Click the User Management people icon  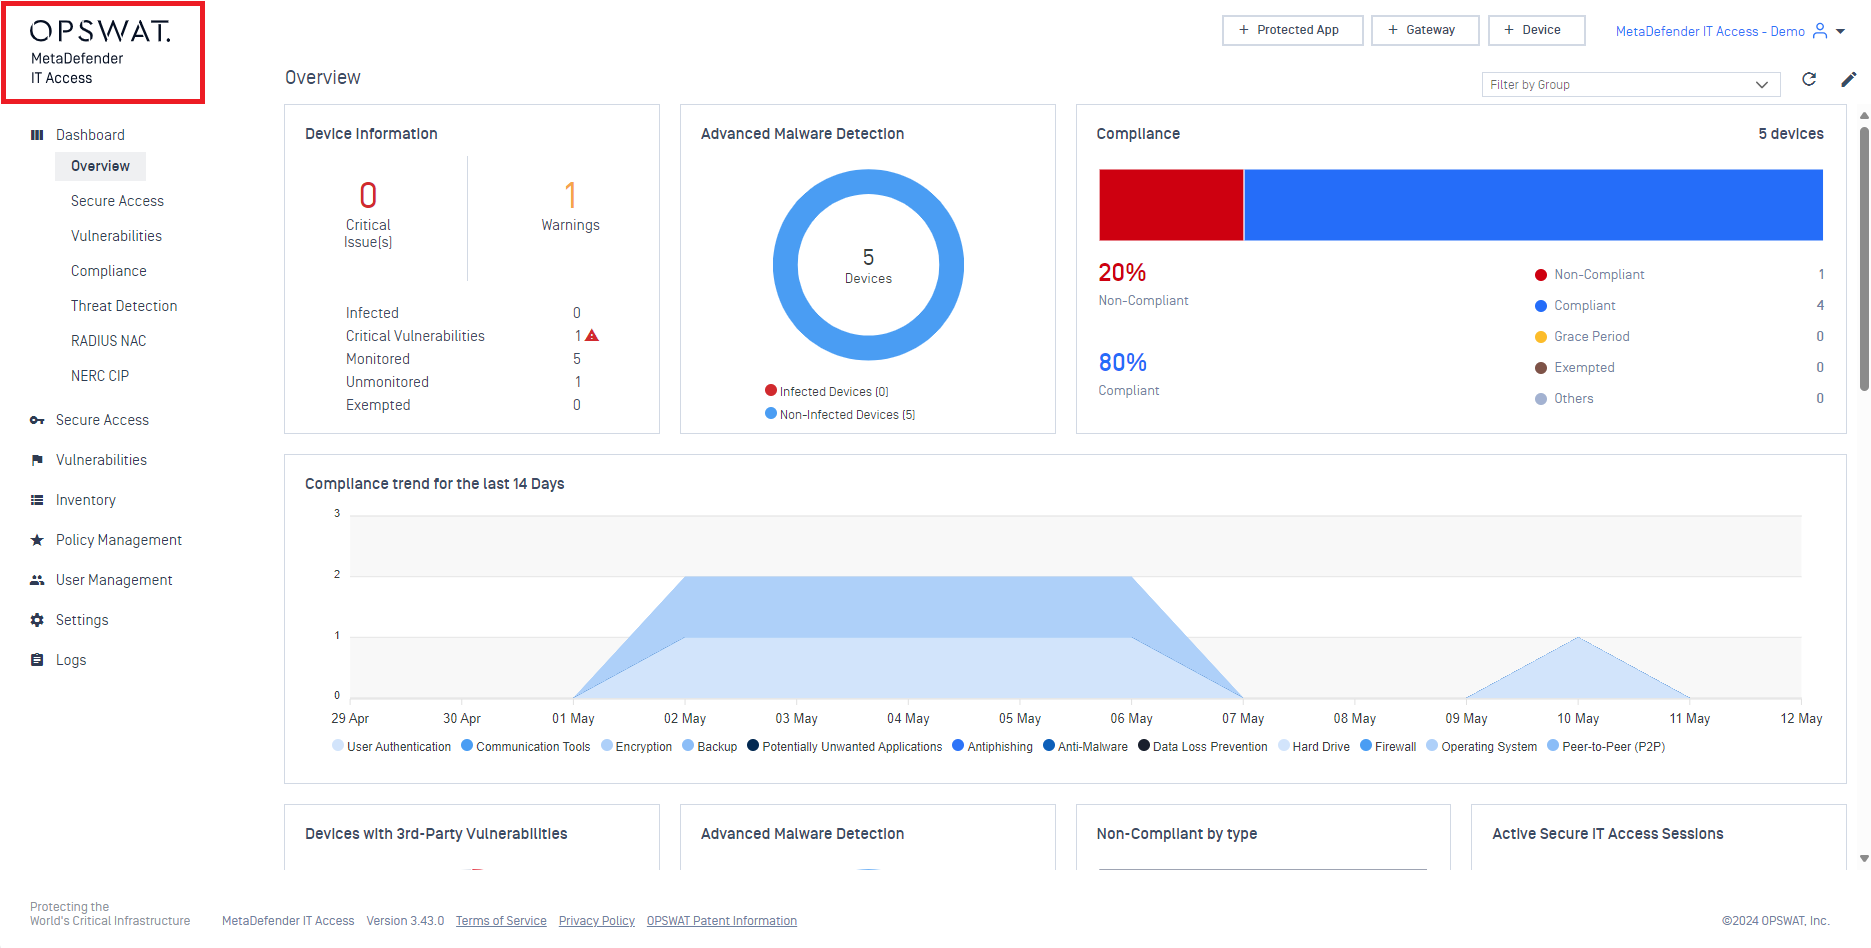37,580
